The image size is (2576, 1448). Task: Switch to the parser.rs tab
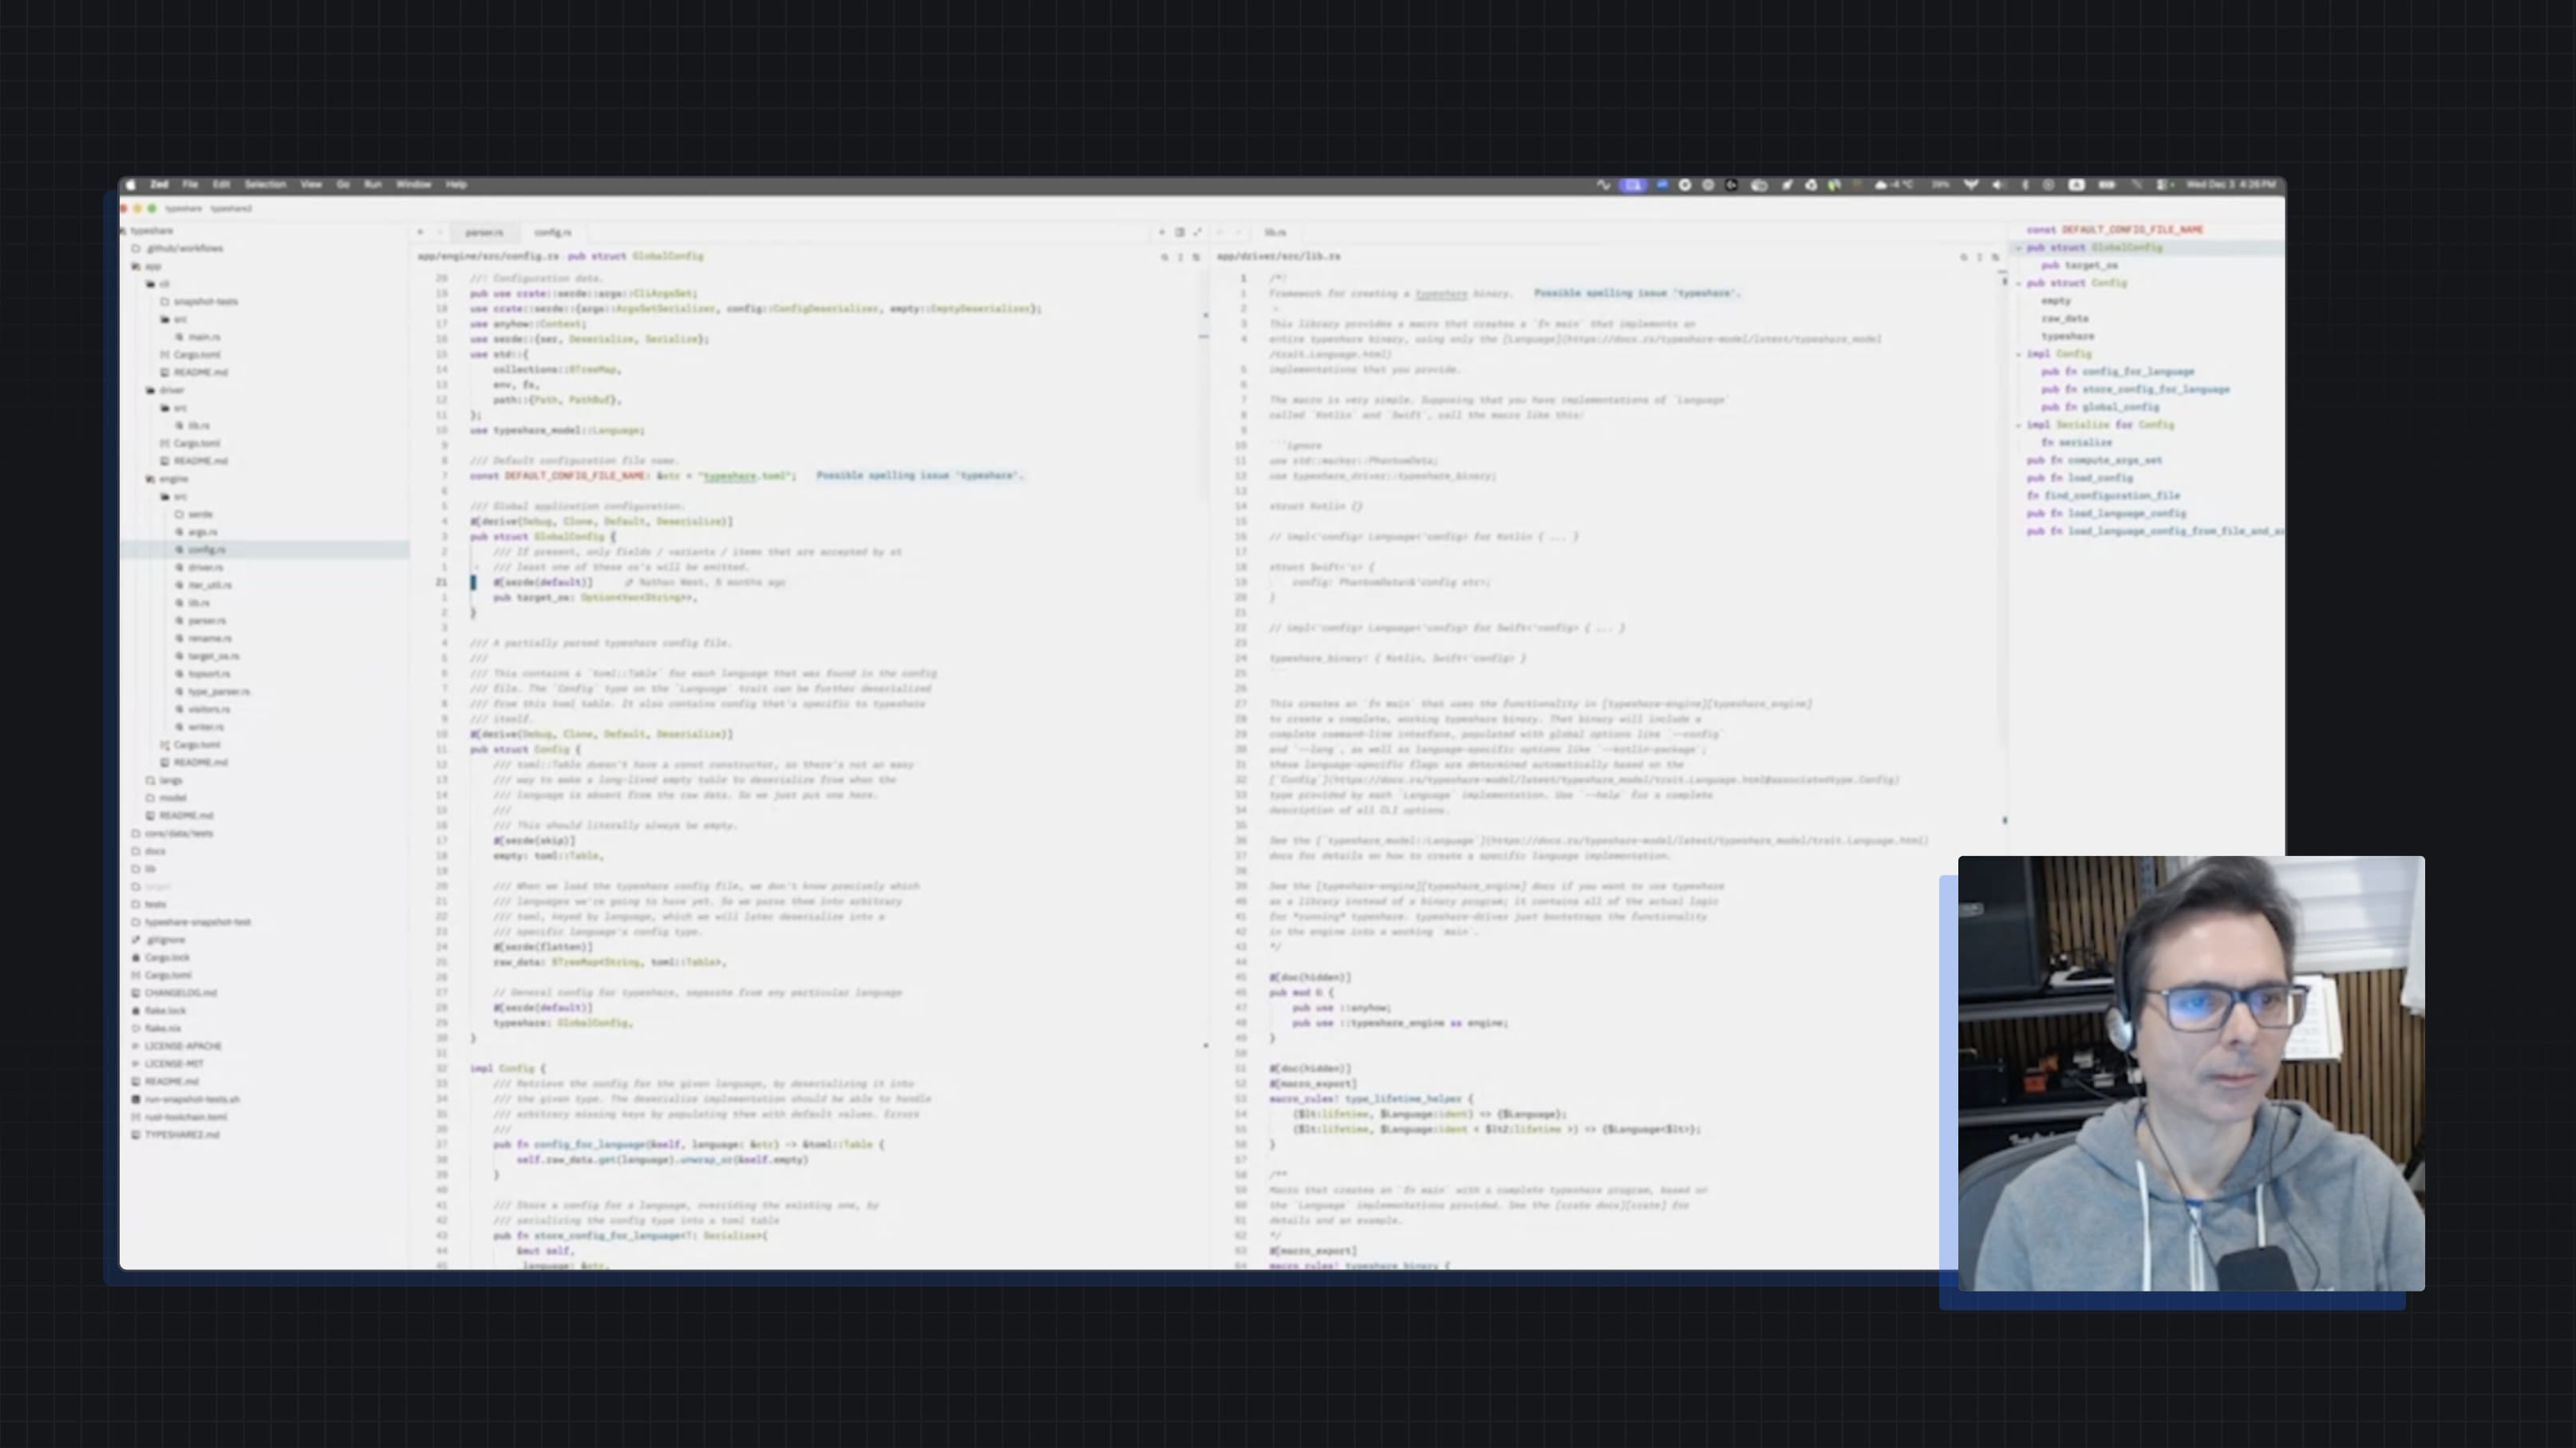[484, 232]
